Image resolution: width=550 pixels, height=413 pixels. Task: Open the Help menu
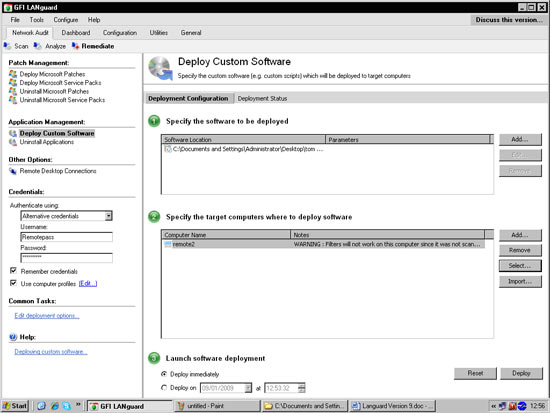click(x=94, y=20)
